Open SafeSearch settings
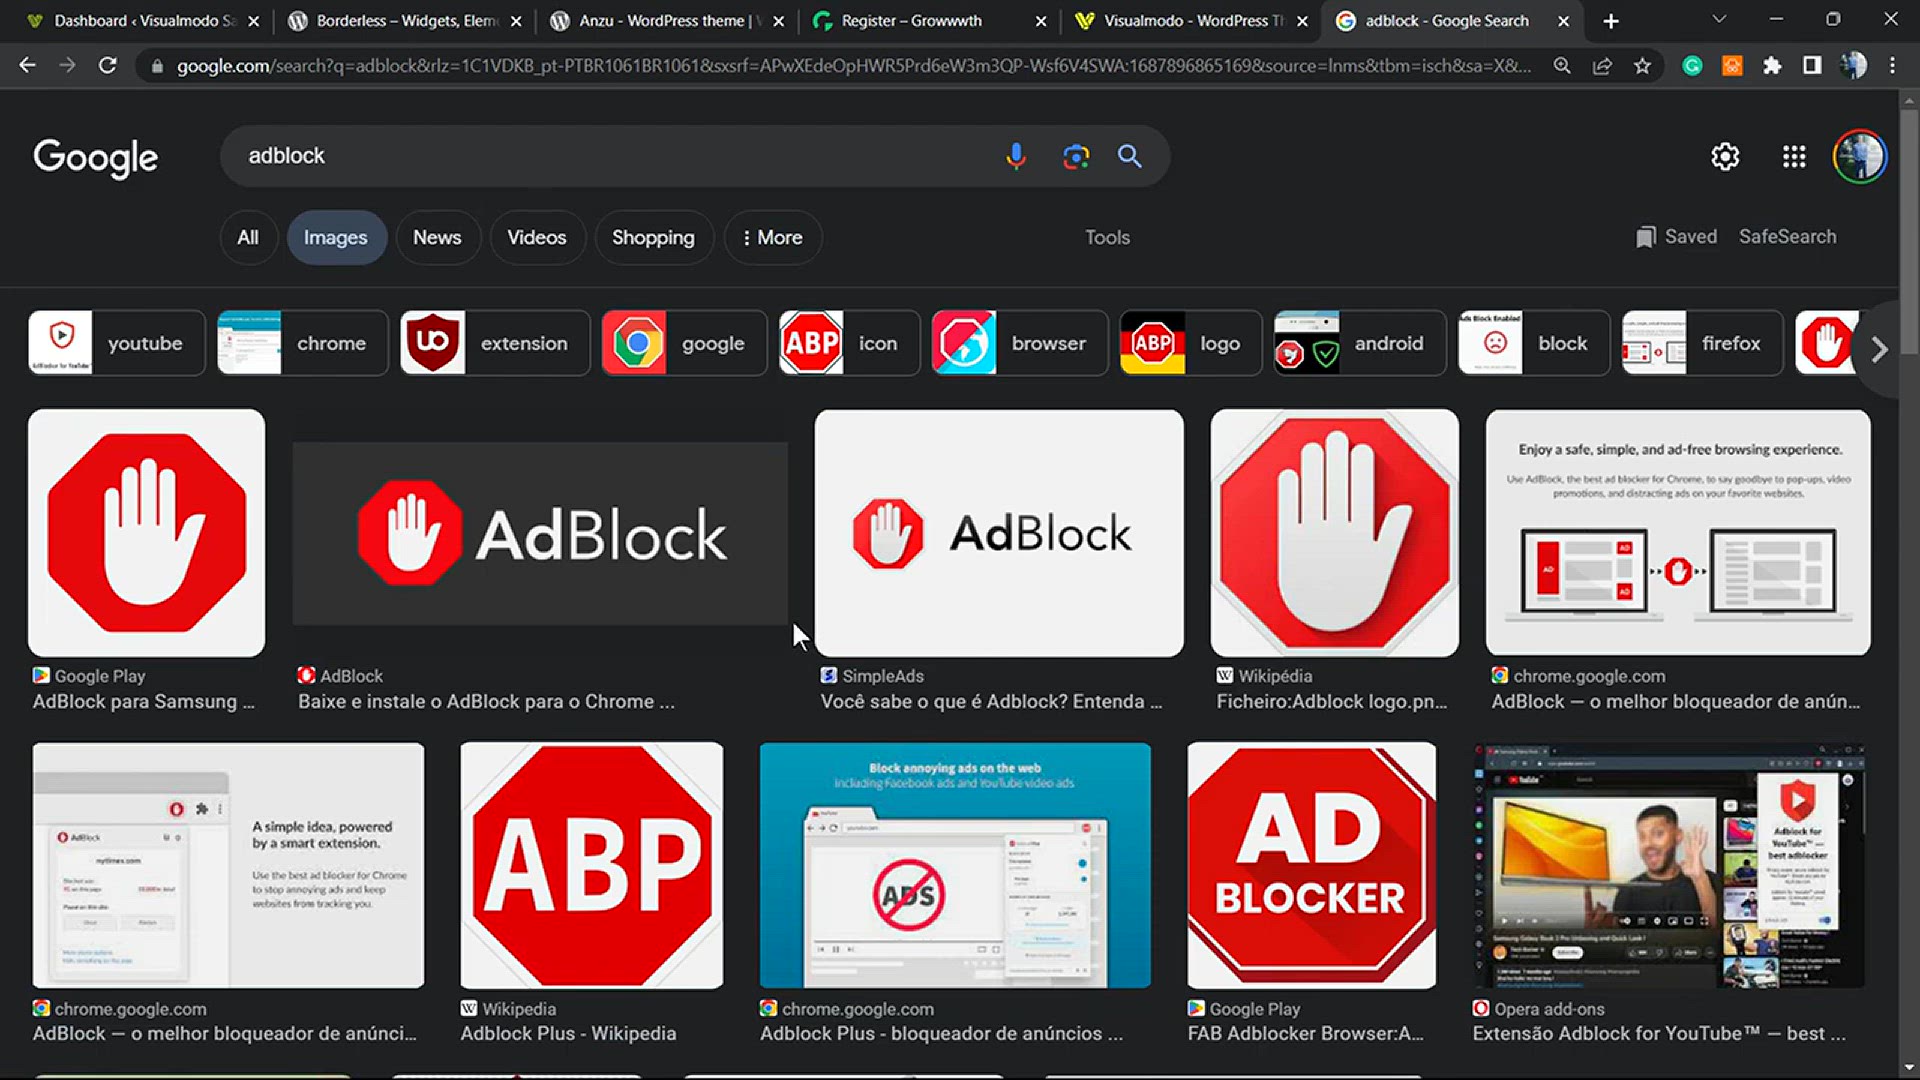The image size is (1920, 1080). (1787, 237)
